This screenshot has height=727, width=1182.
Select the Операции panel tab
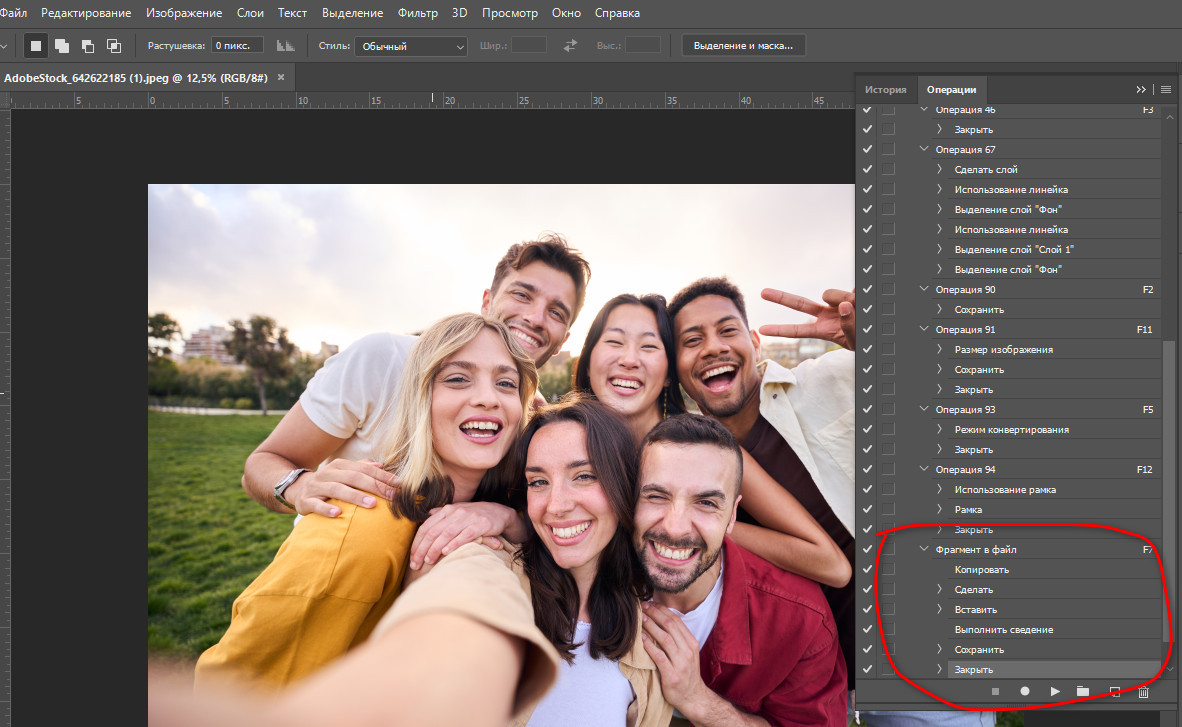951,90
